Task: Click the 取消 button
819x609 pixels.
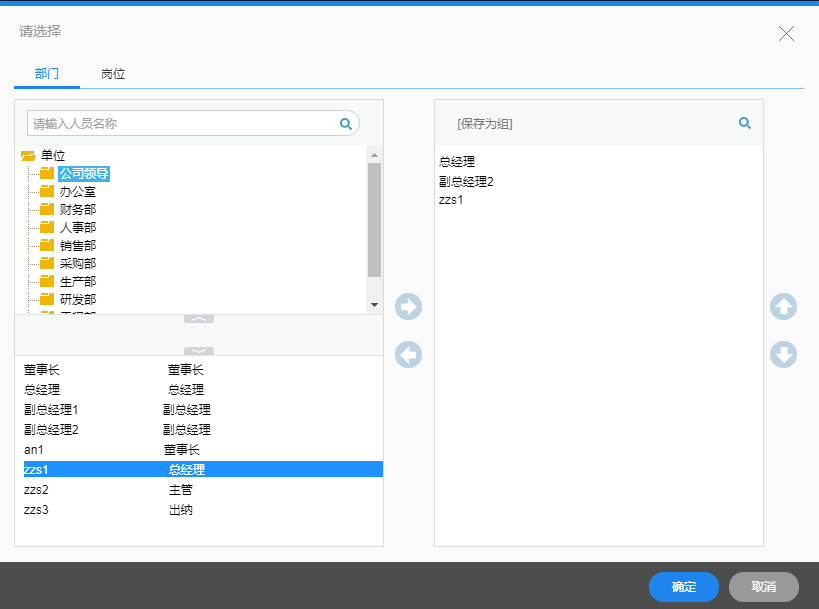Action: pyautogui.click(x=762, y=587)
